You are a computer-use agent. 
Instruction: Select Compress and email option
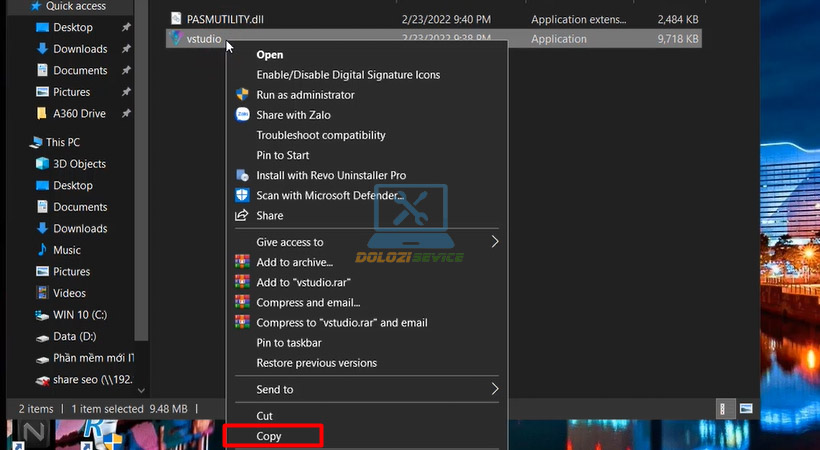coord(308,302)
